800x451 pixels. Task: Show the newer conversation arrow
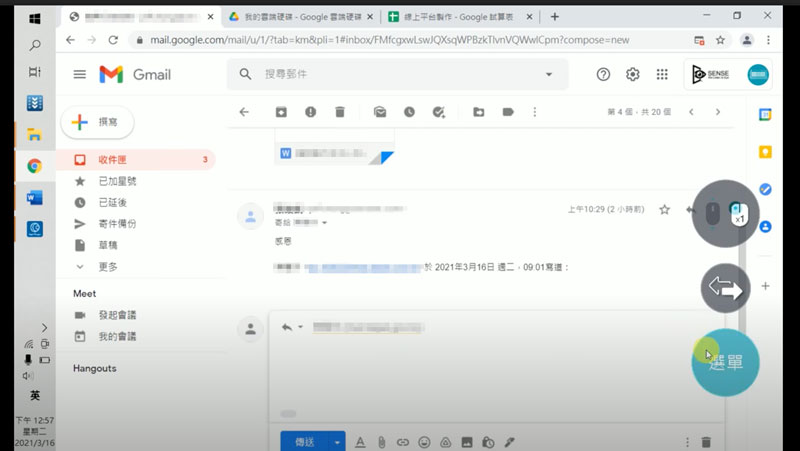coord(691,112)
